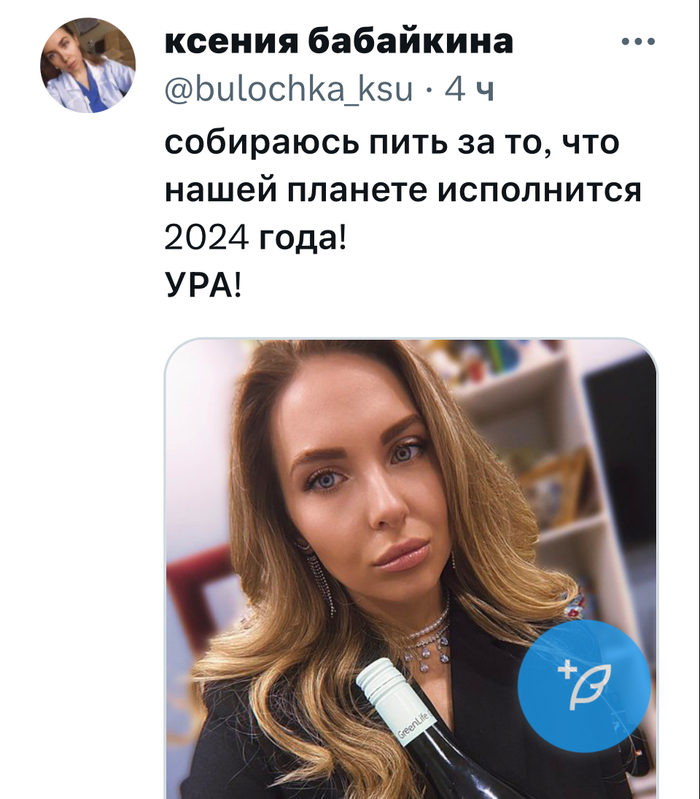The width and height of the screenshot is (700, 799).
Task: Select the text 2024 года!
Action: click(x=255, y=237)
